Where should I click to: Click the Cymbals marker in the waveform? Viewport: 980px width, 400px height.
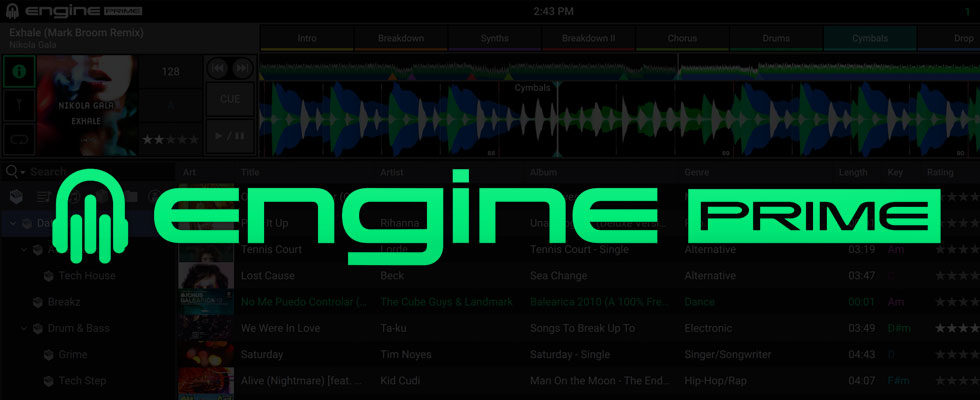(x=532, y=88)
